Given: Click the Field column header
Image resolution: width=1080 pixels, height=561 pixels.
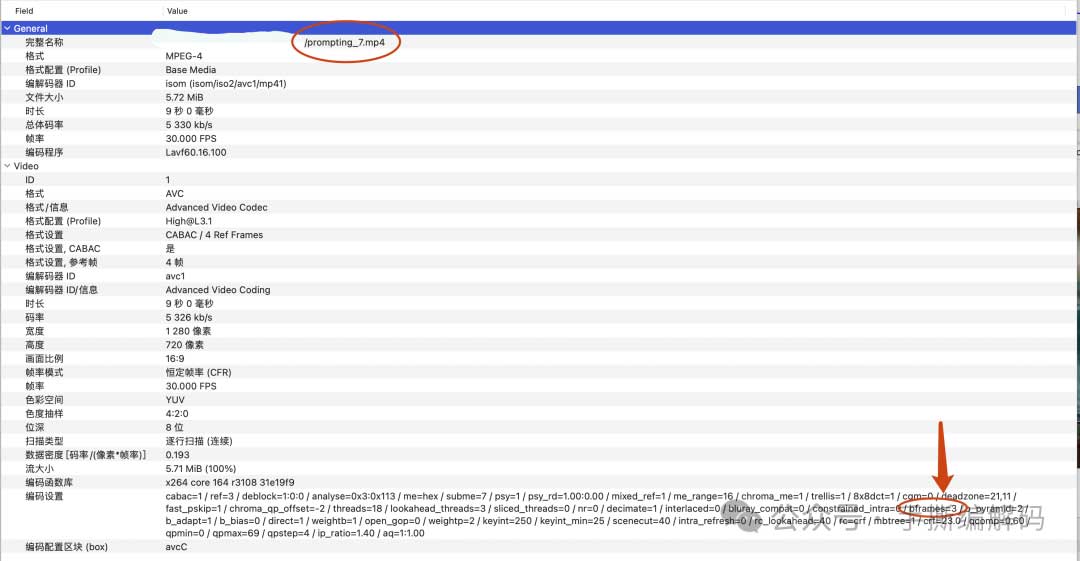Looking at the screenshot, I should [24, 10].
